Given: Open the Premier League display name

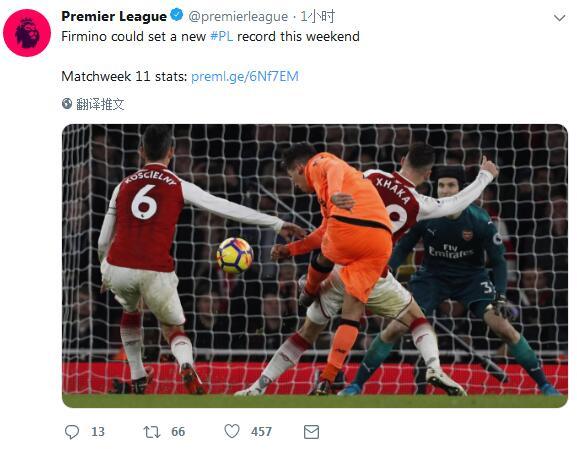Looking at the screenshot, I should 114,16.
